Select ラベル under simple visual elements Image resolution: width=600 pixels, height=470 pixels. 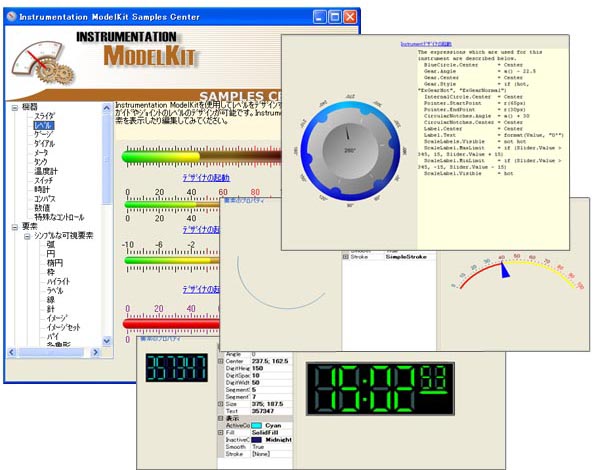pyautogui.click(x=55, y=290)
